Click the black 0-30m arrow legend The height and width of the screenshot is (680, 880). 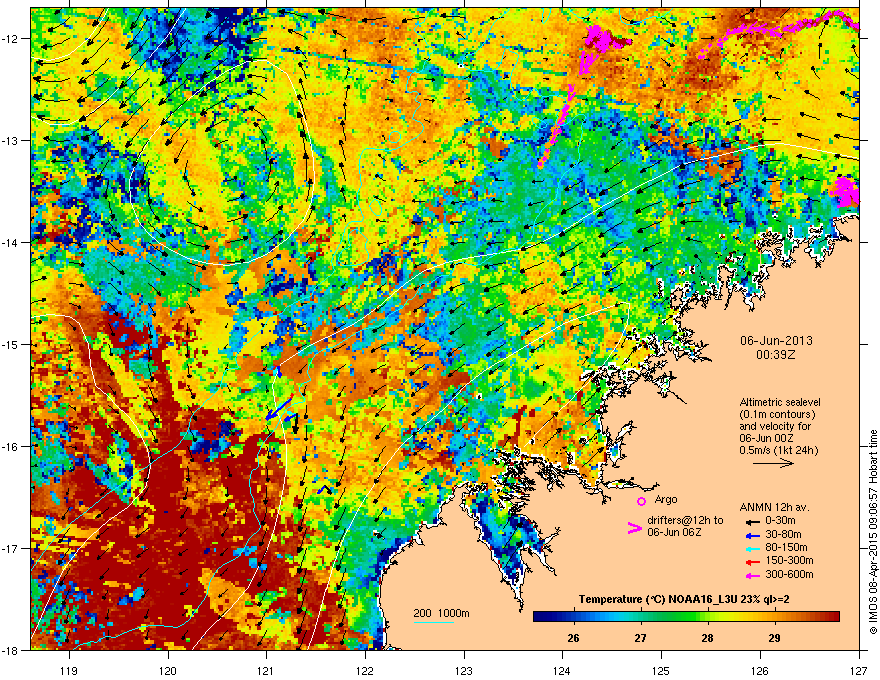click(751, 521)
